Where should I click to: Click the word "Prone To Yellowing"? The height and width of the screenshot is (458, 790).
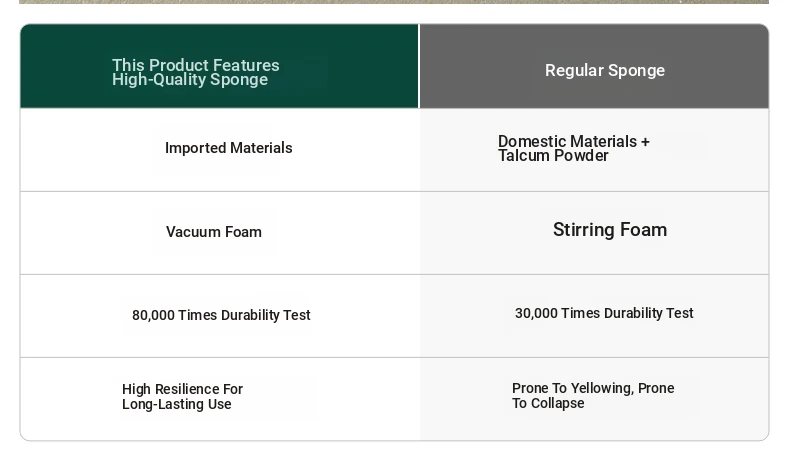pyautogui.click(x=573, y=388)
